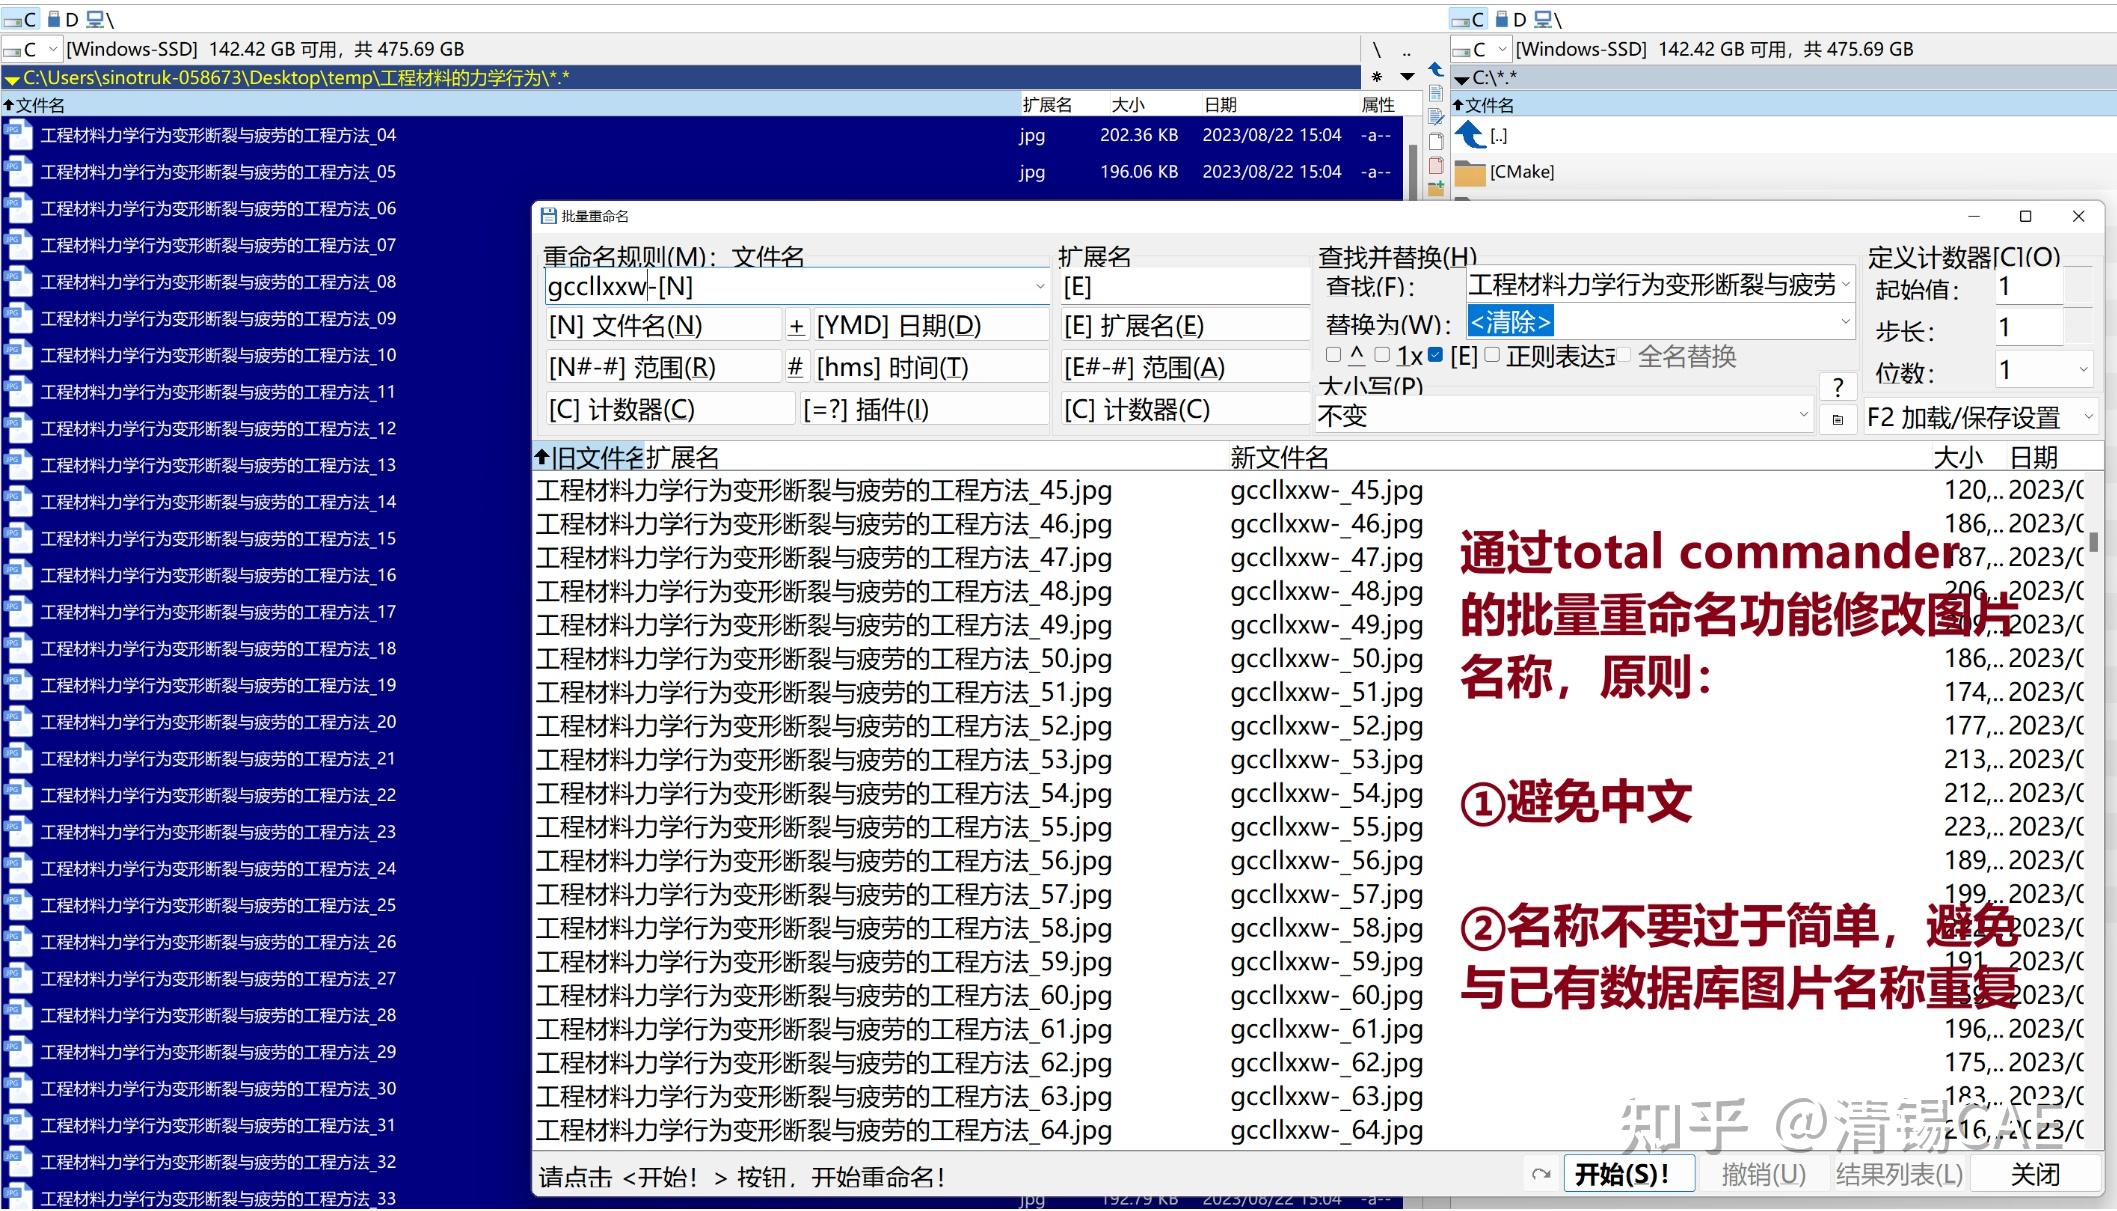Open the F2 加载/保存设置 dropdown
The width and height of the screenshot is (2117, 1211).
(2090, 417)
